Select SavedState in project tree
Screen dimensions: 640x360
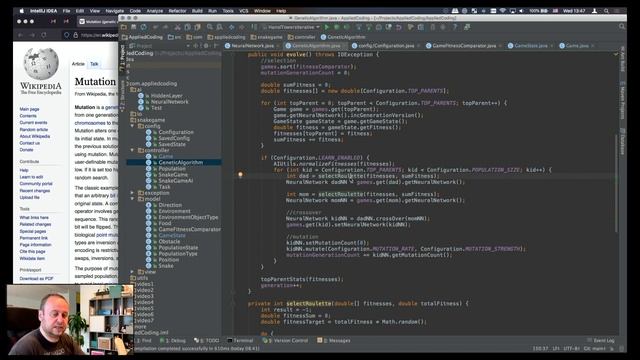pyautogui.click(x=172, y=144)
